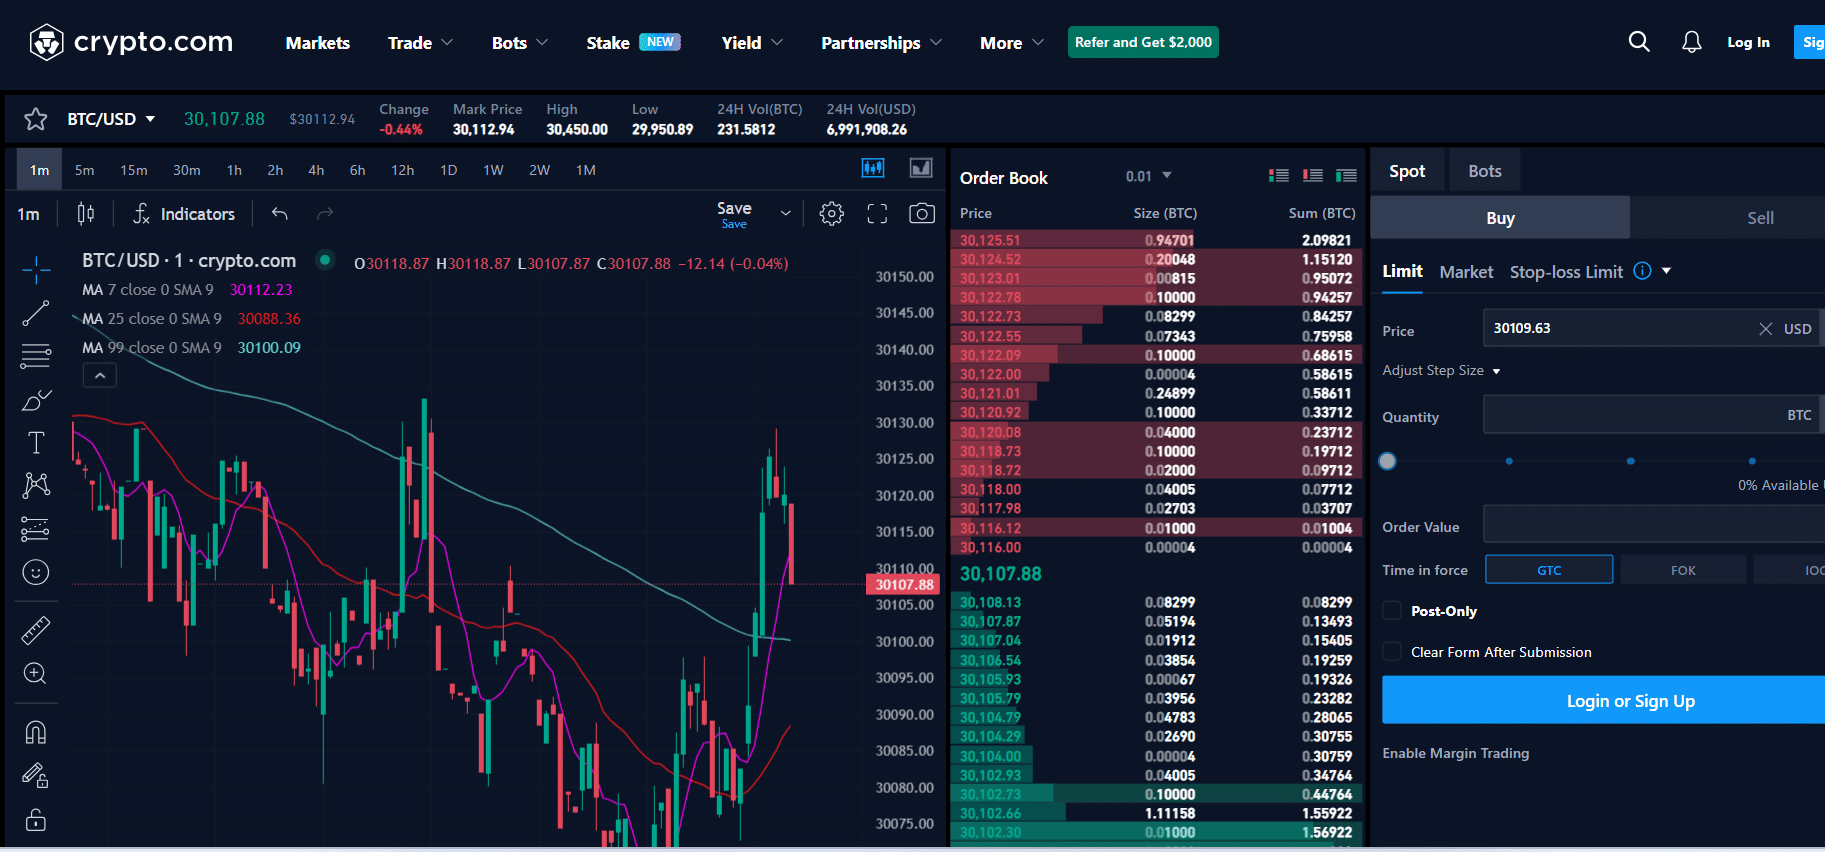Open the Fibonacci lines tool
The image size is (1825, 852).
(x=36, y=356)
